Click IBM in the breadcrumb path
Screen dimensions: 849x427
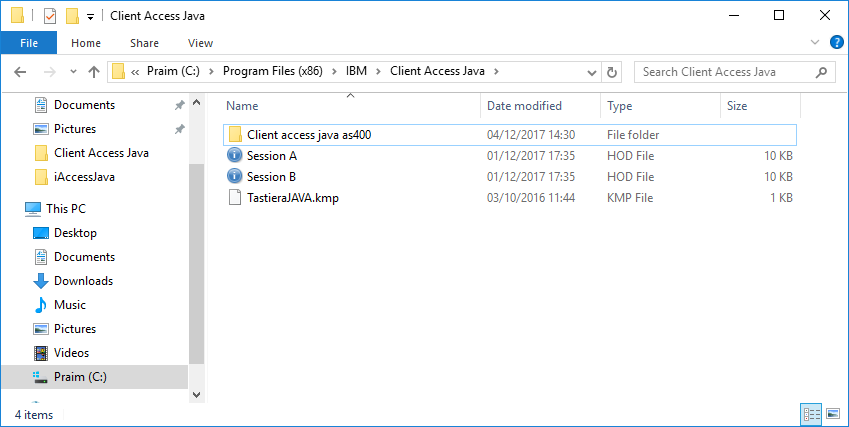pos(356,71)
